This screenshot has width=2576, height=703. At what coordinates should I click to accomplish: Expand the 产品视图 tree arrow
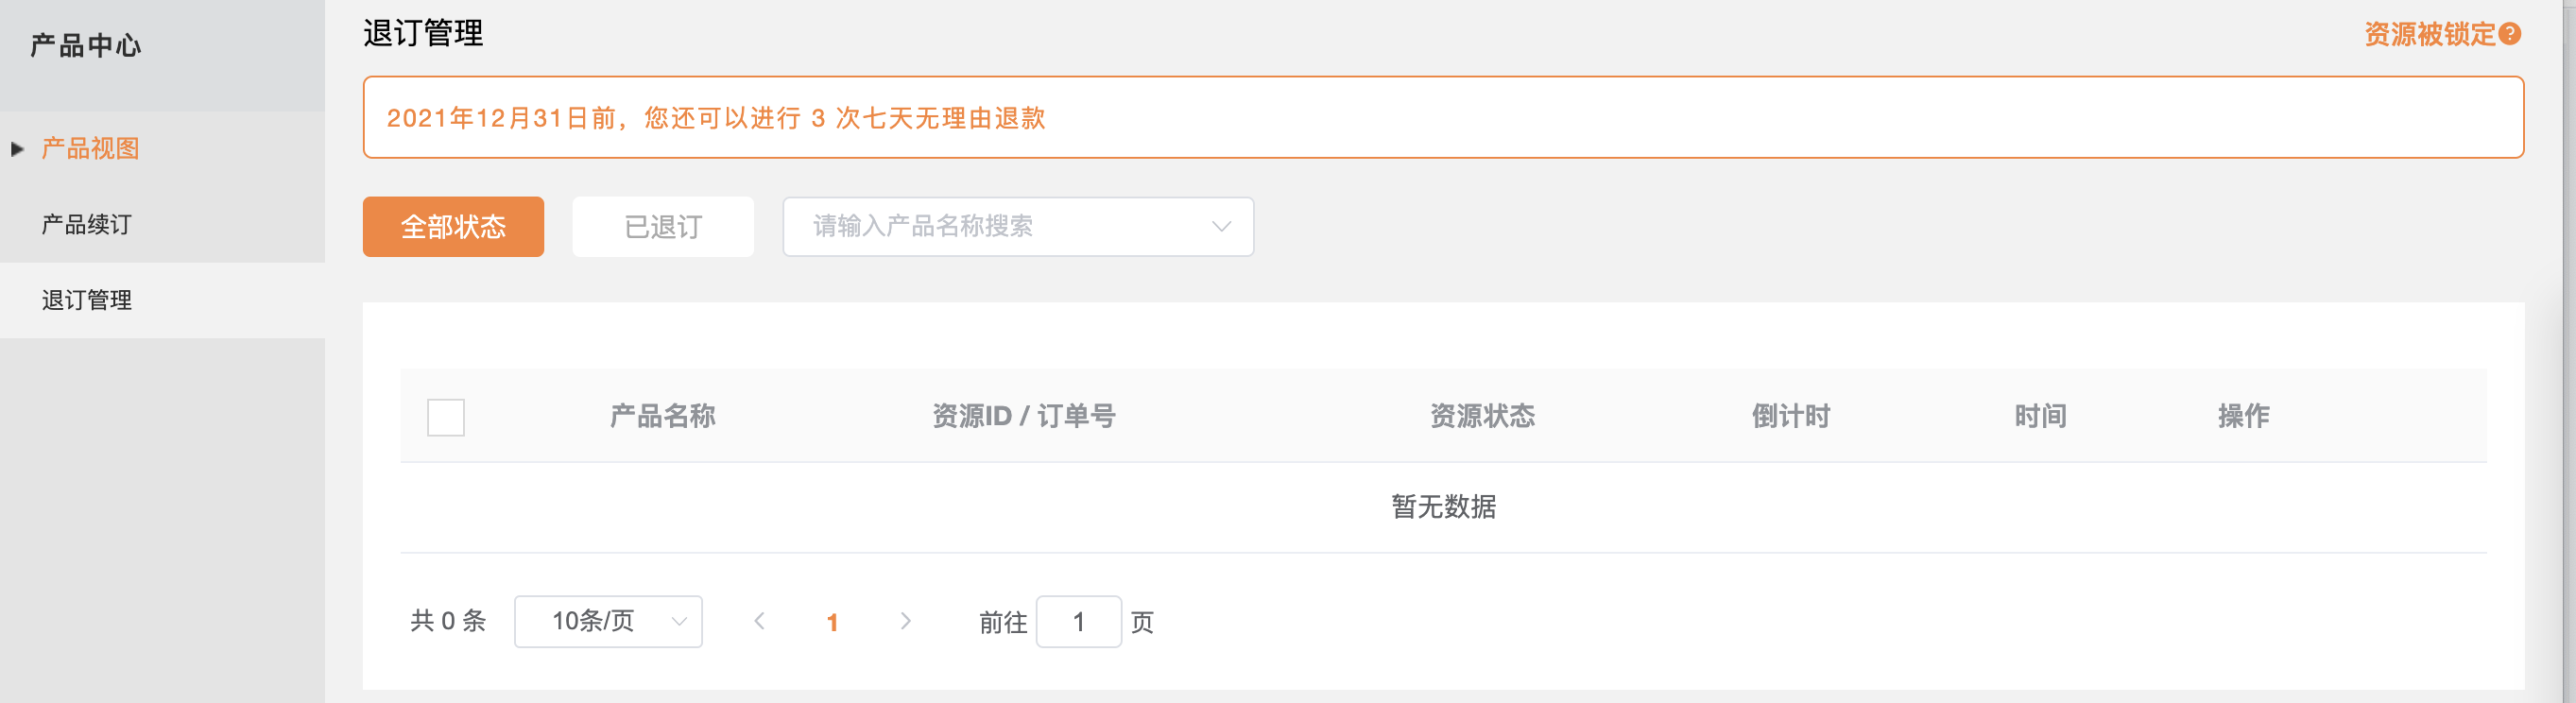click(x=17, y=149)
